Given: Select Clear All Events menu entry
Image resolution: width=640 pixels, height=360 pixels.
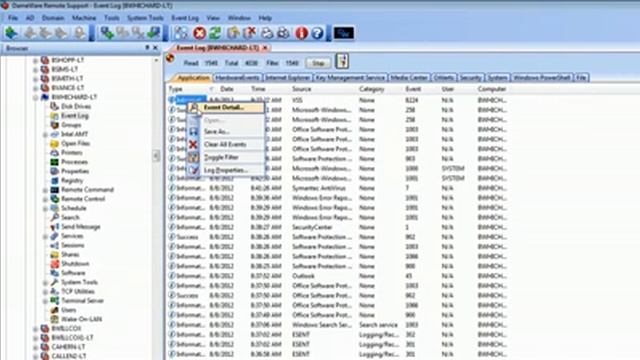Looking at the screenshot, I should click(x=226, y=144).
